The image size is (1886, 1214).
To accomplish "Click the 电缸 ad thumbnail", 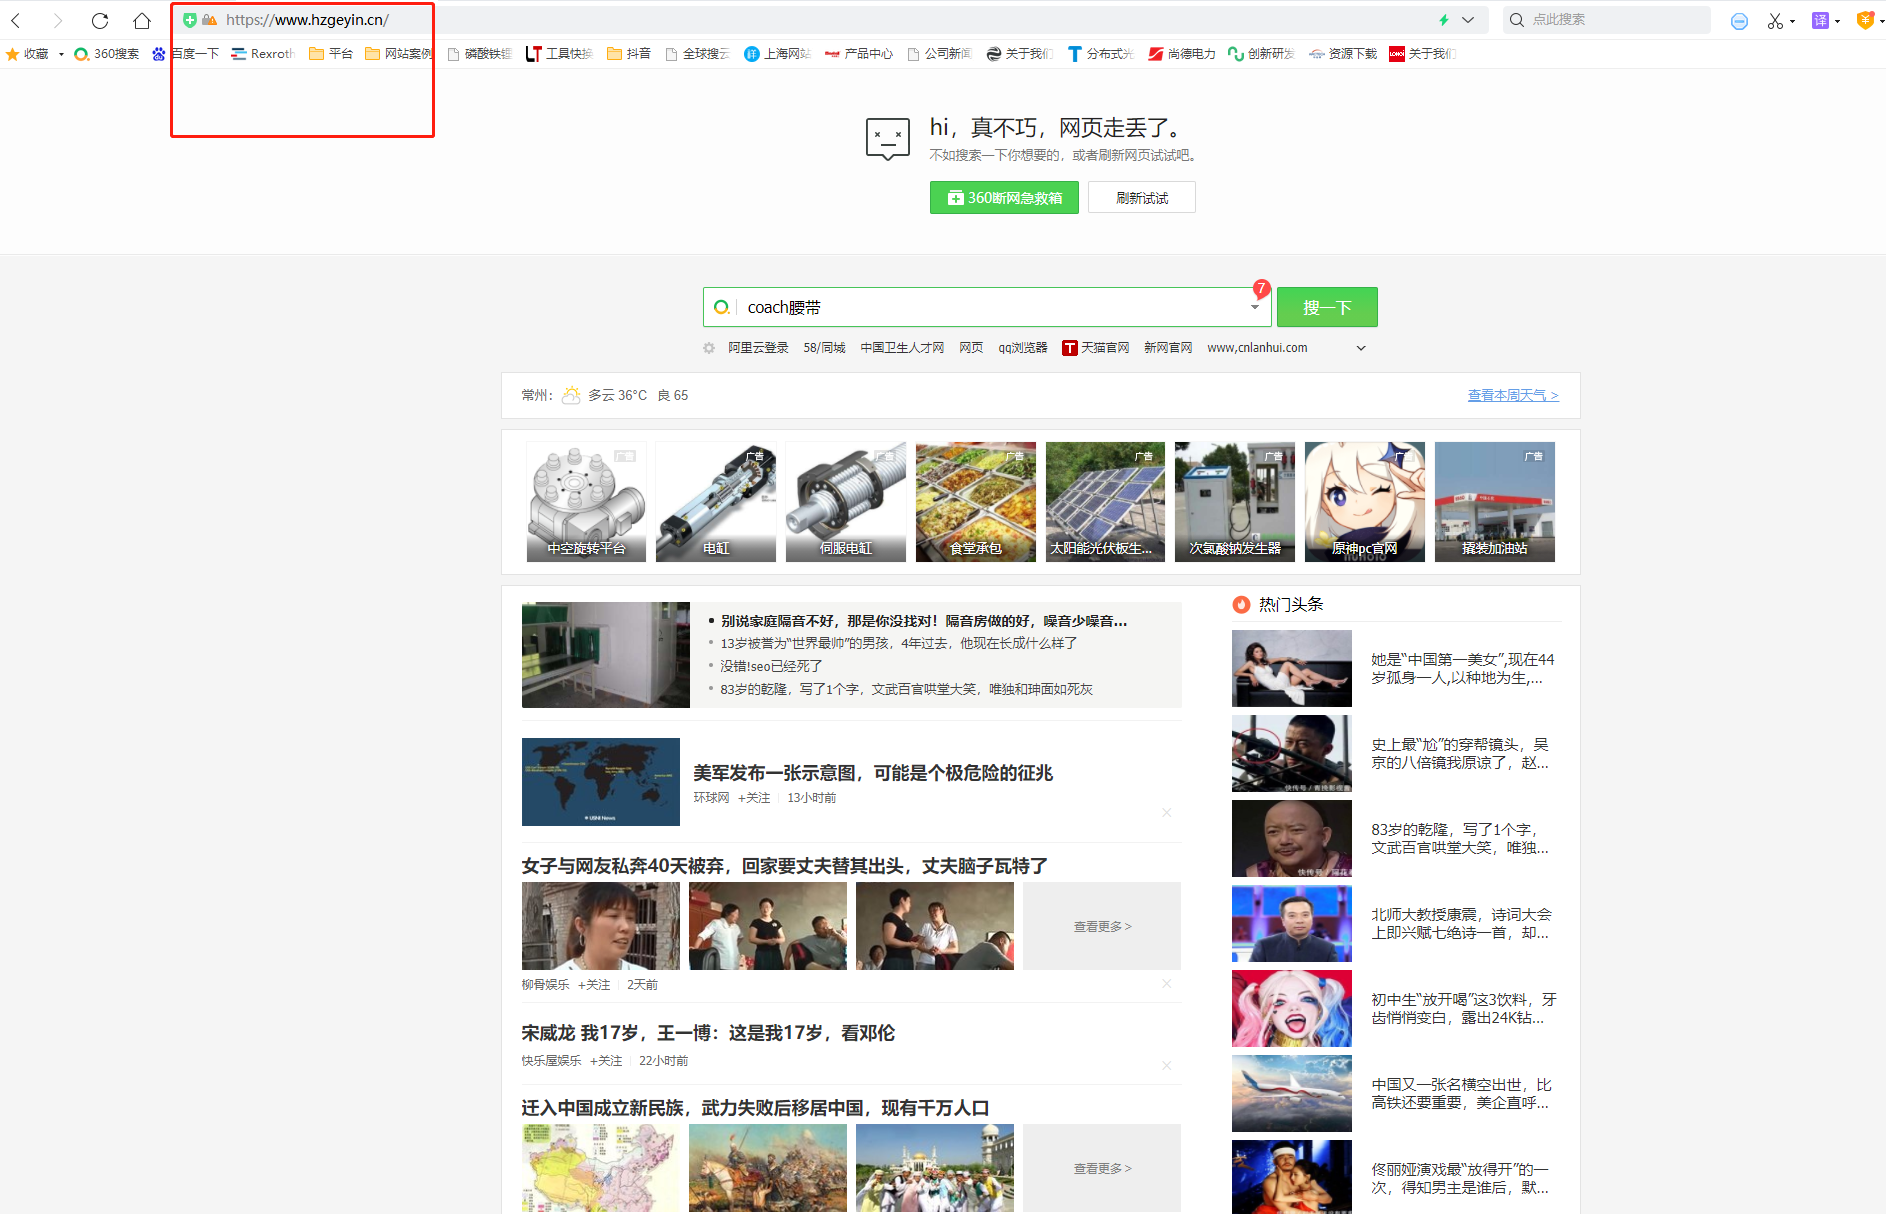I will (x=715, y=502).
